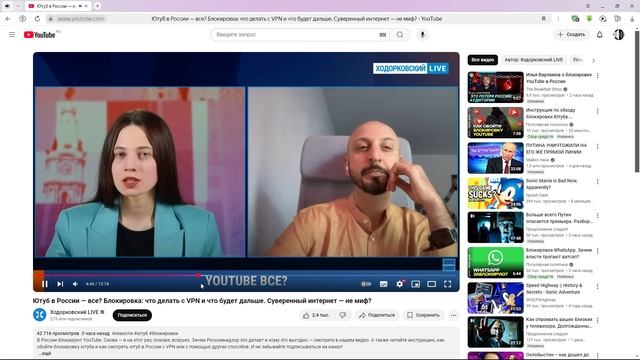Skip to next video in player
This screenshot has height=360, width=640.
[x=60, y=284]
